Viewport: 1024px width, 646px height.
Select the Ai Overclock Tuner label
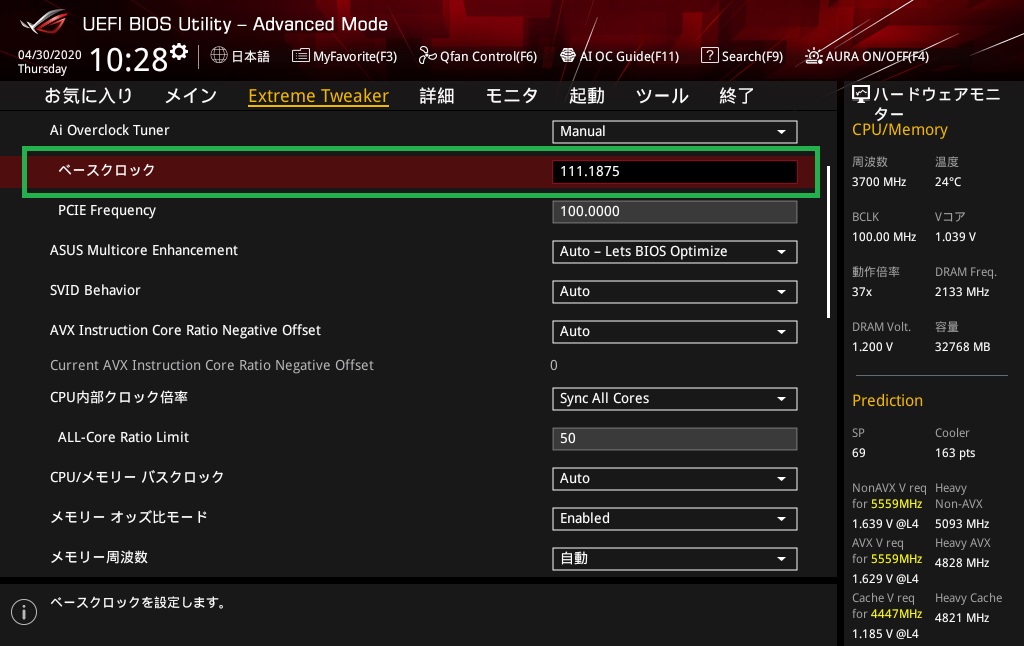110,130
